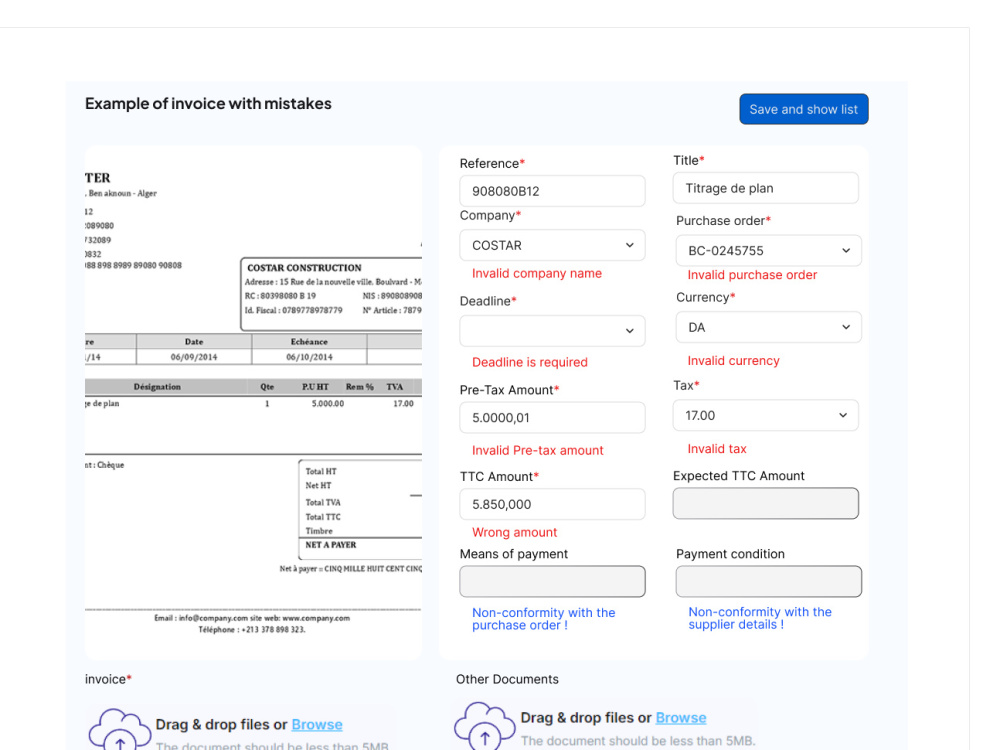Click Non-conformity with the purchase order link

(543, 619)
